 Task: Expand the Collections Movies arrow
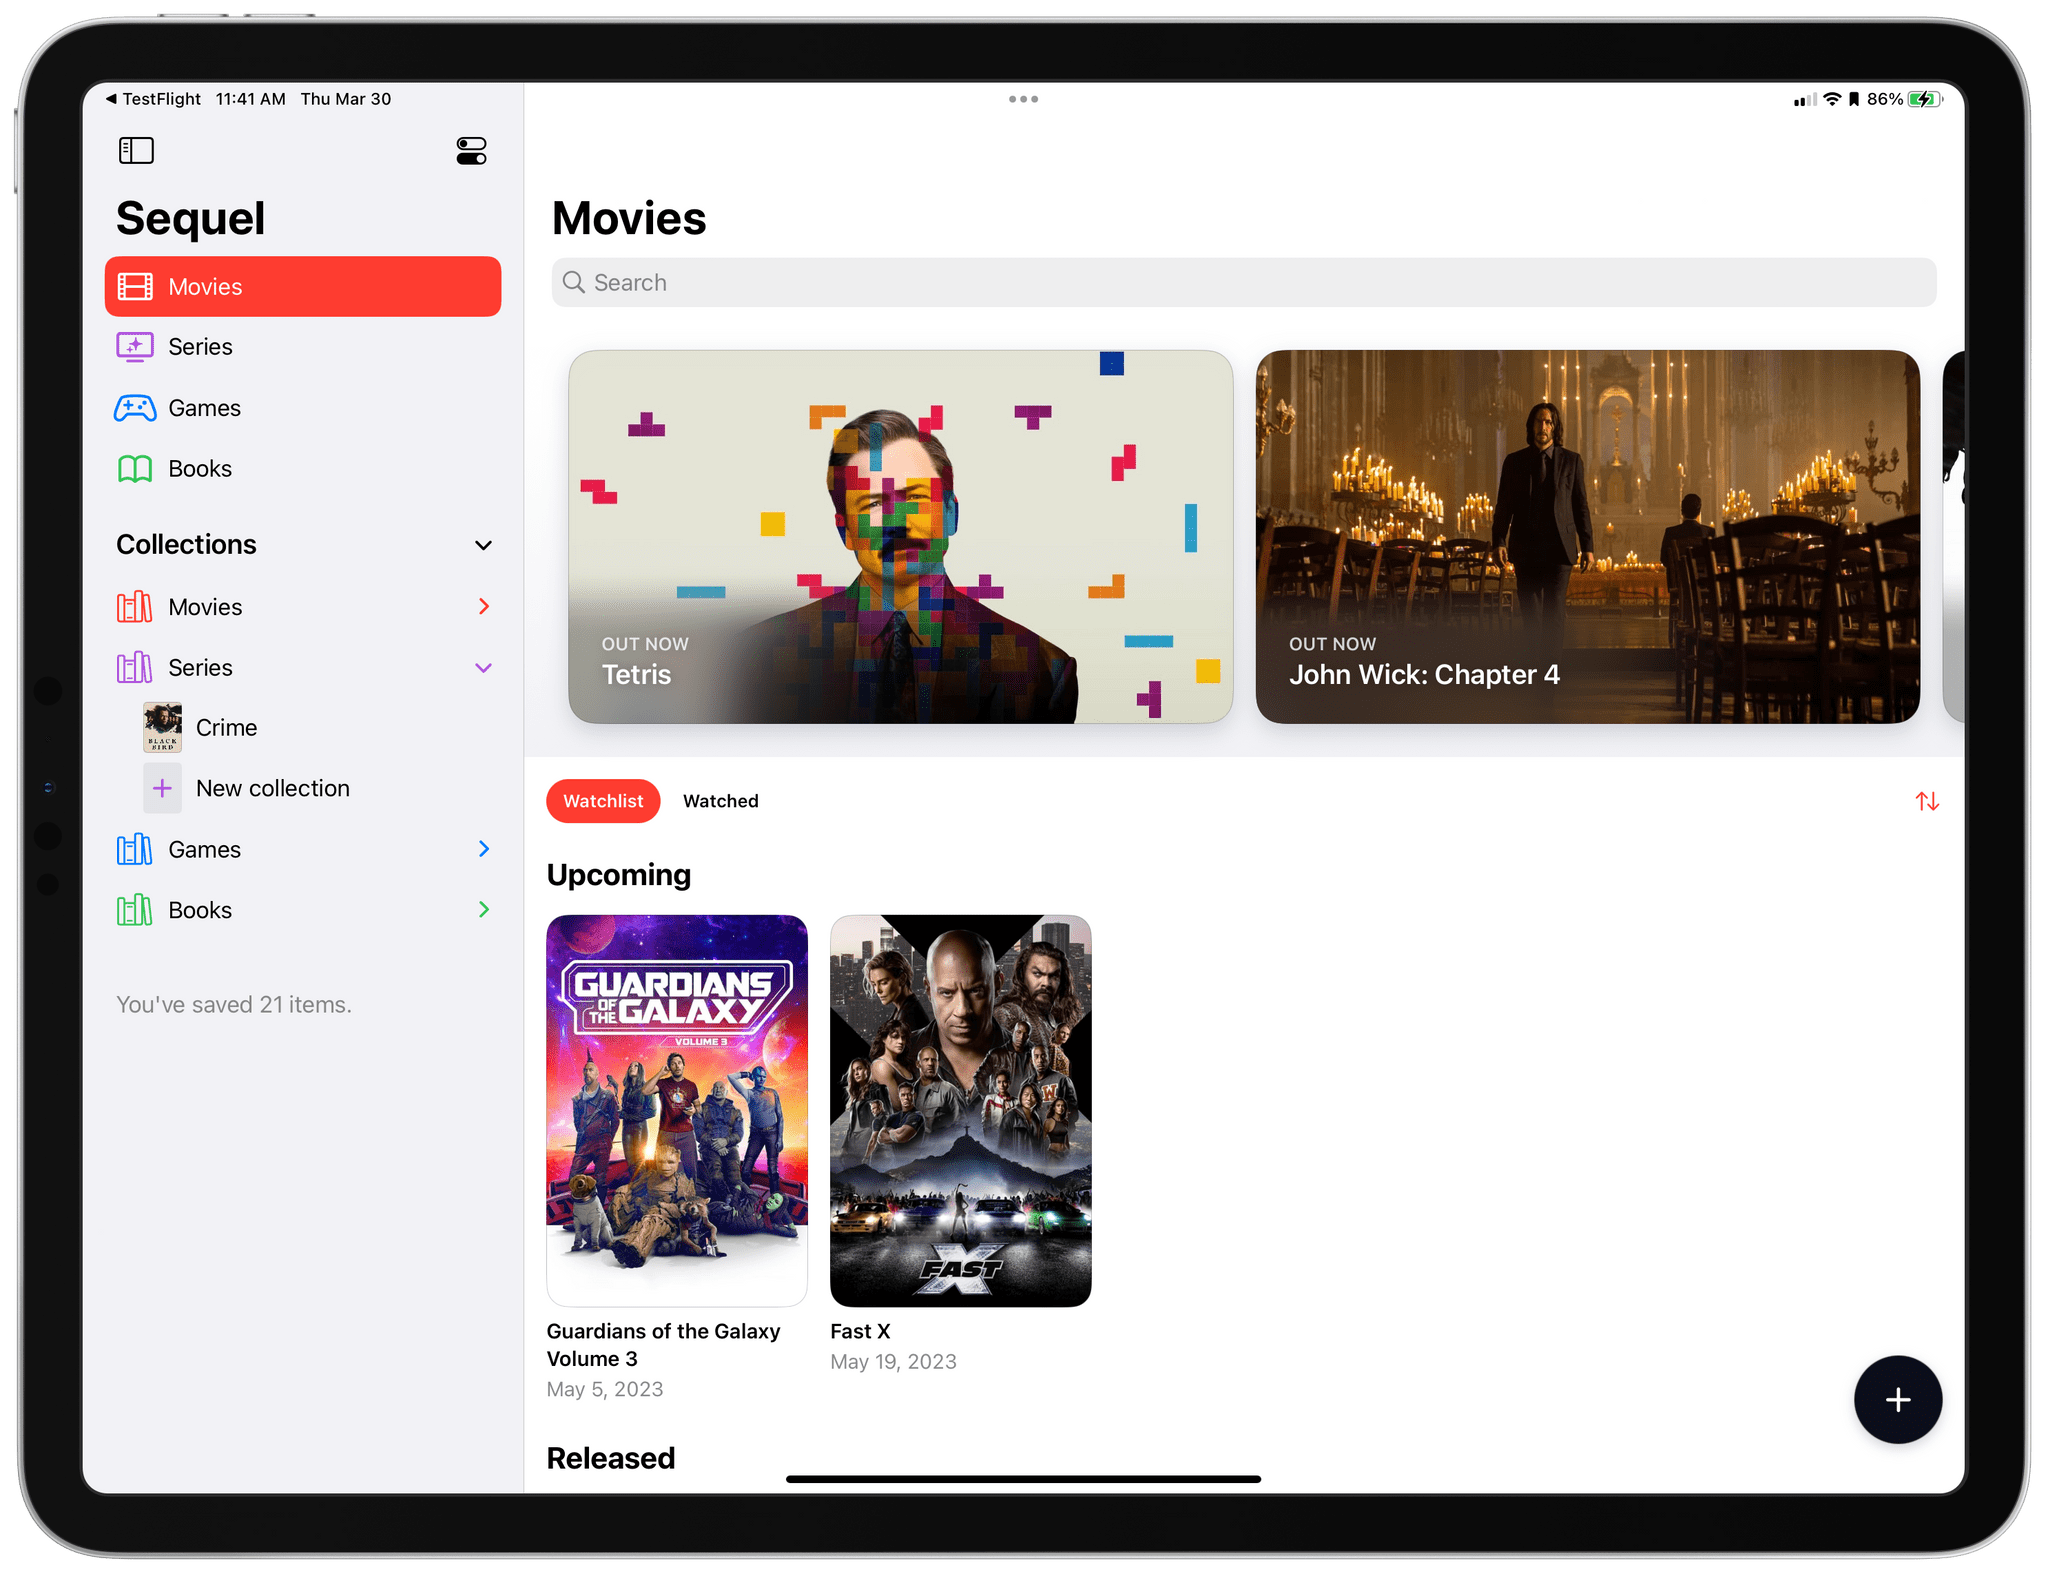(483, 604)
